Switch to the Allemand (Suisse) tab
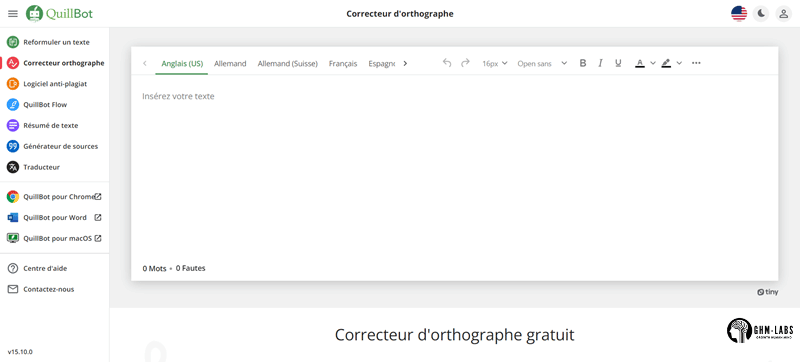 tap(288, 64)
